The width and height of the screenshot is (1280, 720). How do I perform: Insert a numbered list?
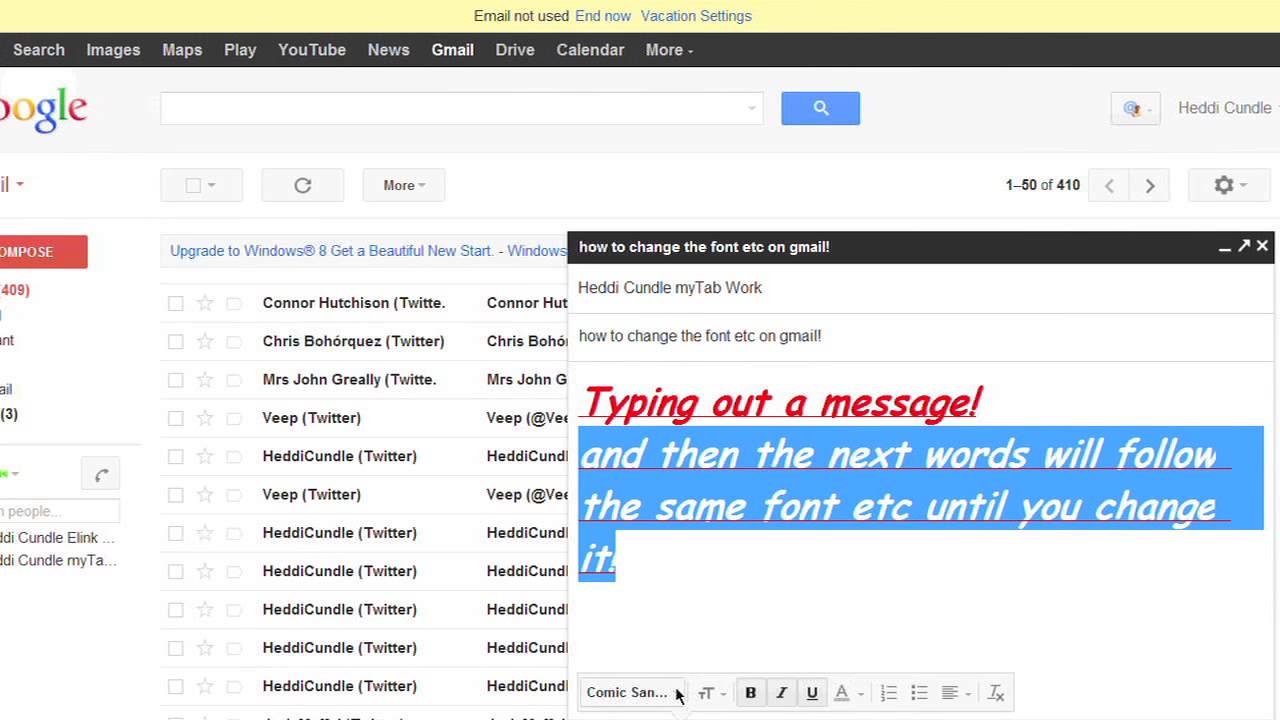(888, 692)
